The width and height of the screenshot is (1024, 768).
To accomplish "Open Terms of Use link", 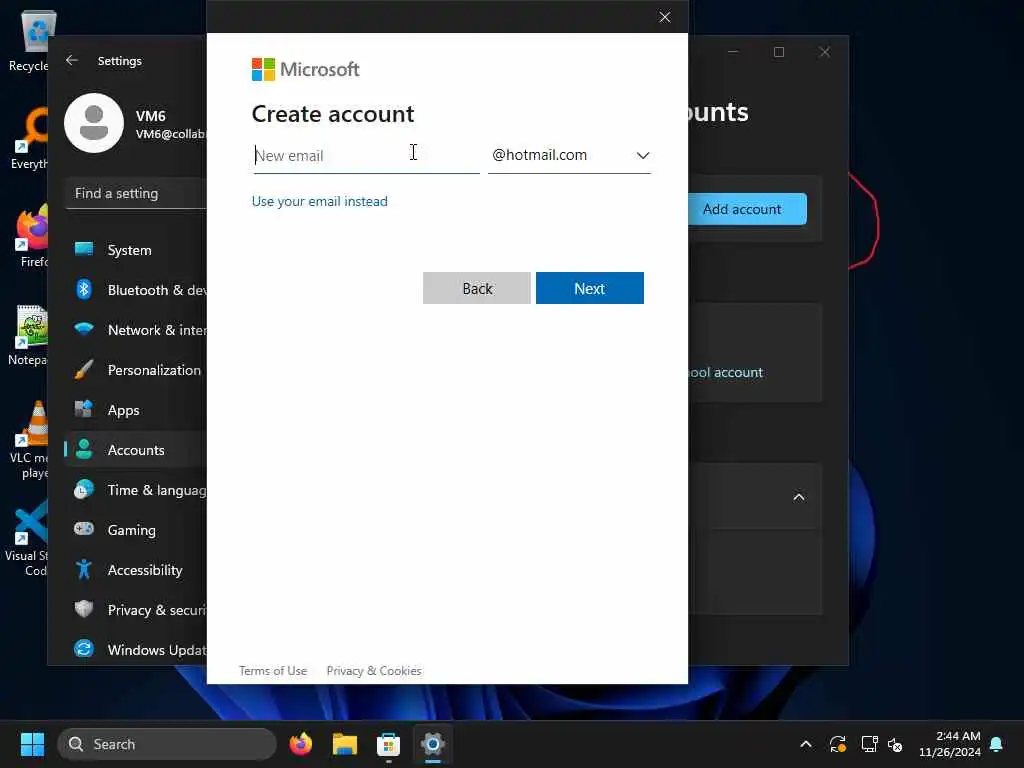I will (x=273, y=671).
